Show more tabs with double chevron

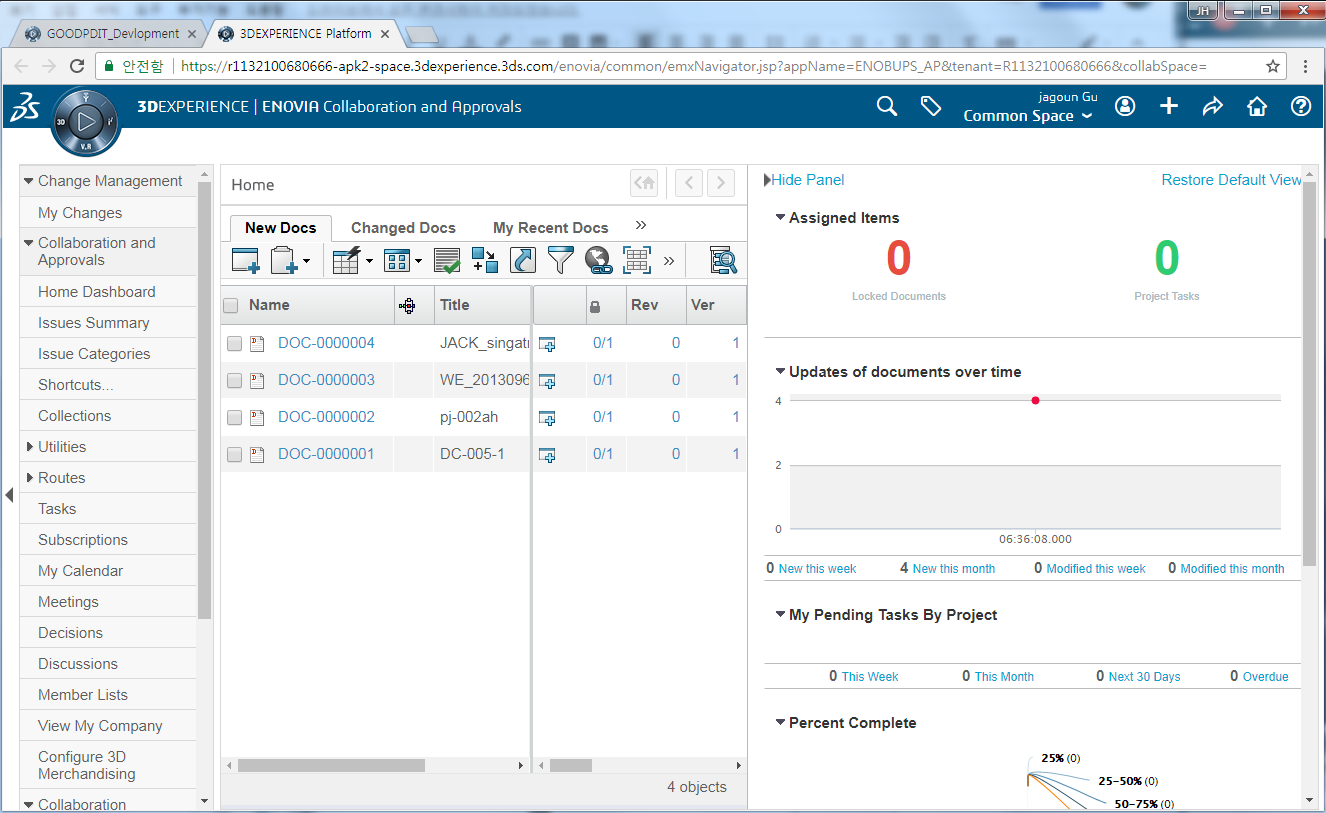[x=641, y=225]
